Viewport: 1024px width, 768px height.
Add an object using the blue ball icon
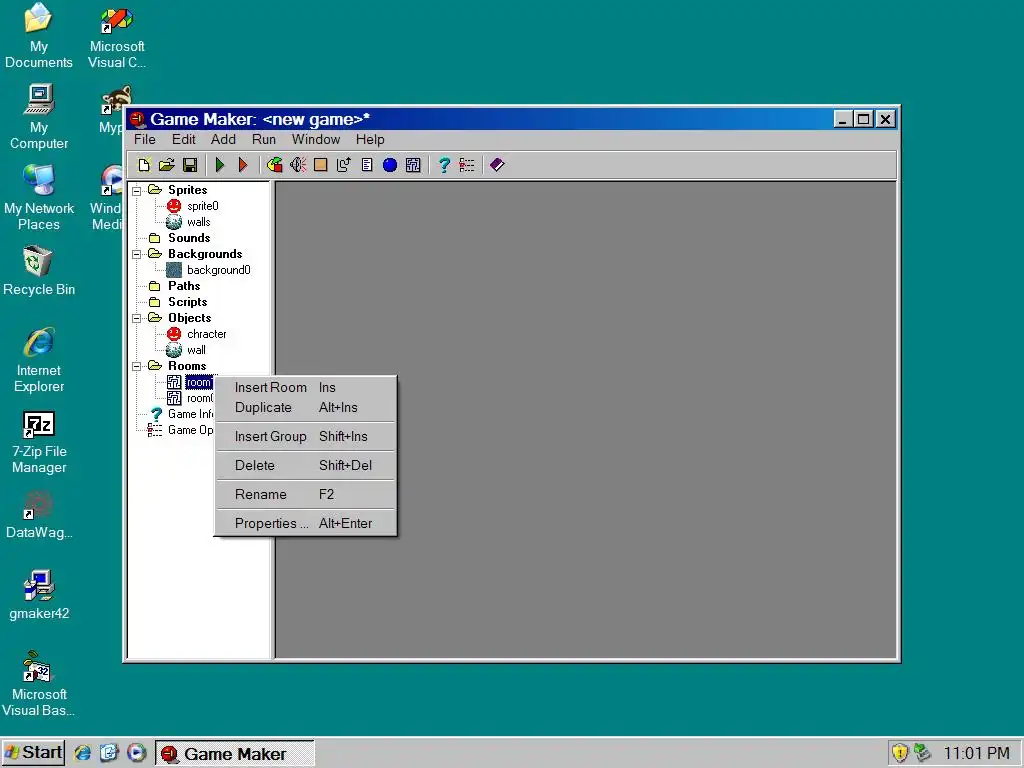pos(390,165)
